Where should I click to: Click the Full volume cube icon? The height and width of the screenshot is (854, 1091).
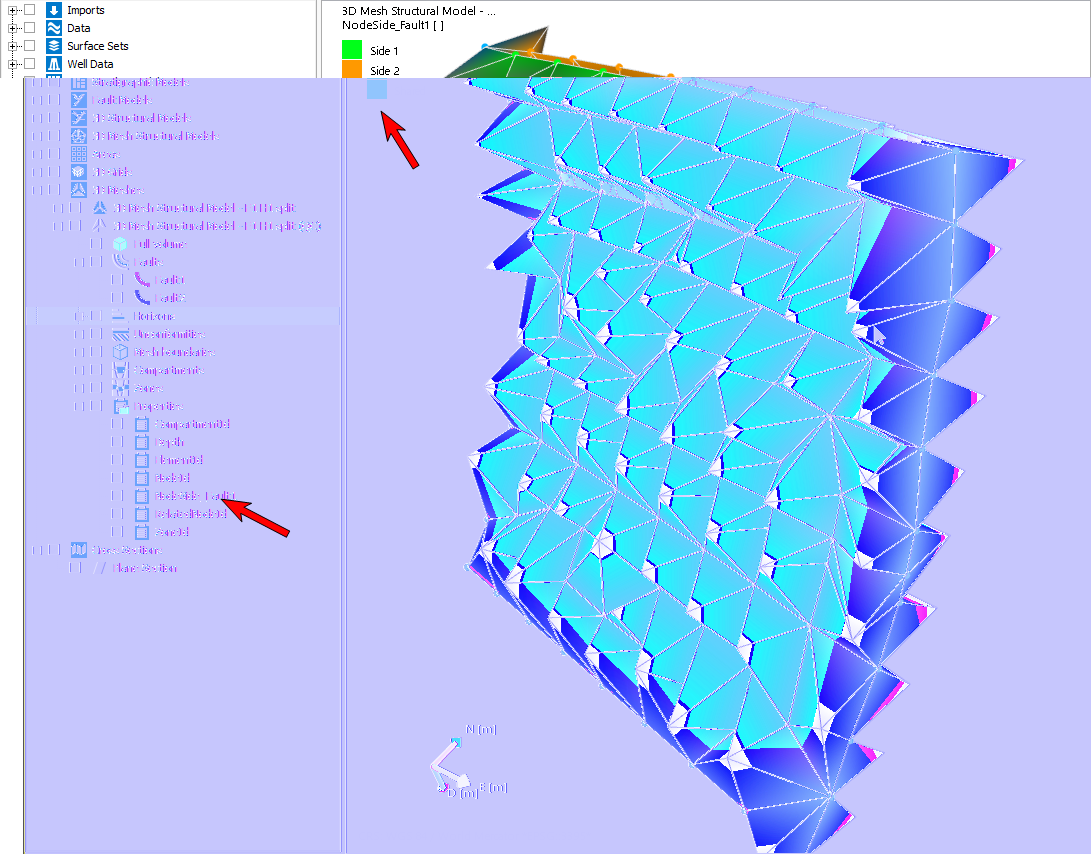click(121, 244)
